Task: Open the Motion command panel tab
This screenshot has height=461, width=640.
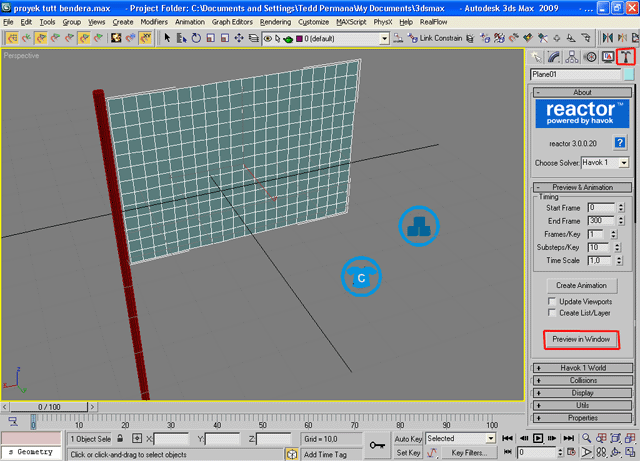Action: point(590,57)
